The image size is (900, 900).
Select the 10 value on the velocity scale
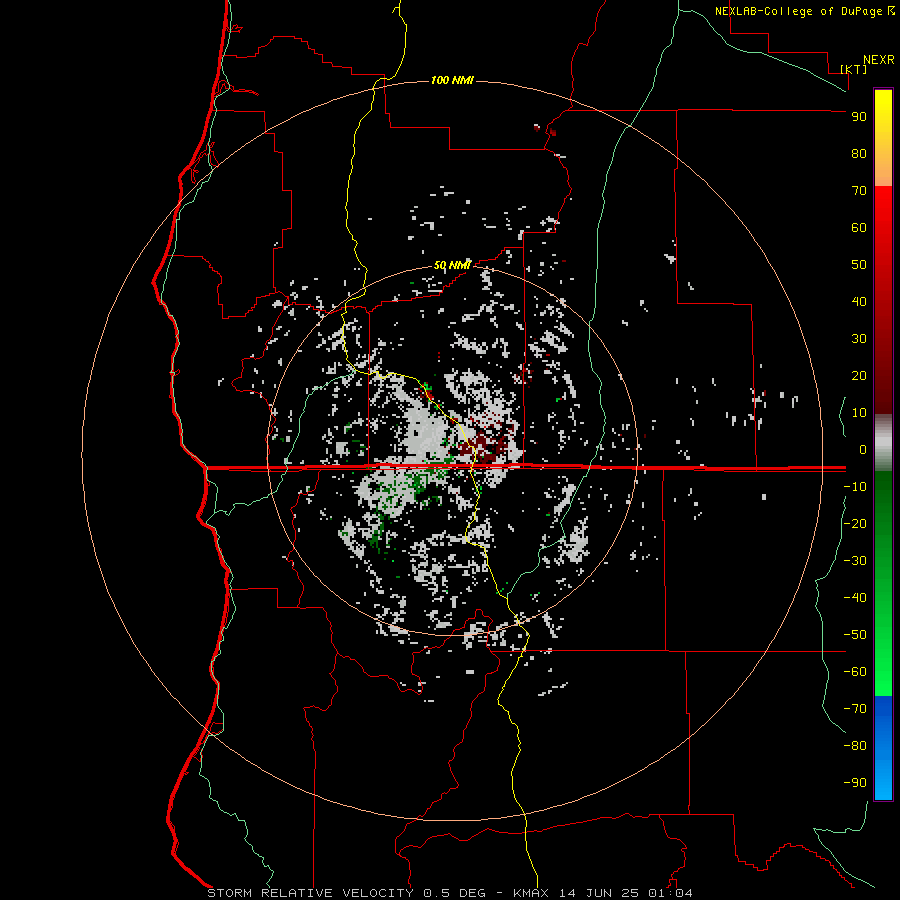tap(859, 413)
